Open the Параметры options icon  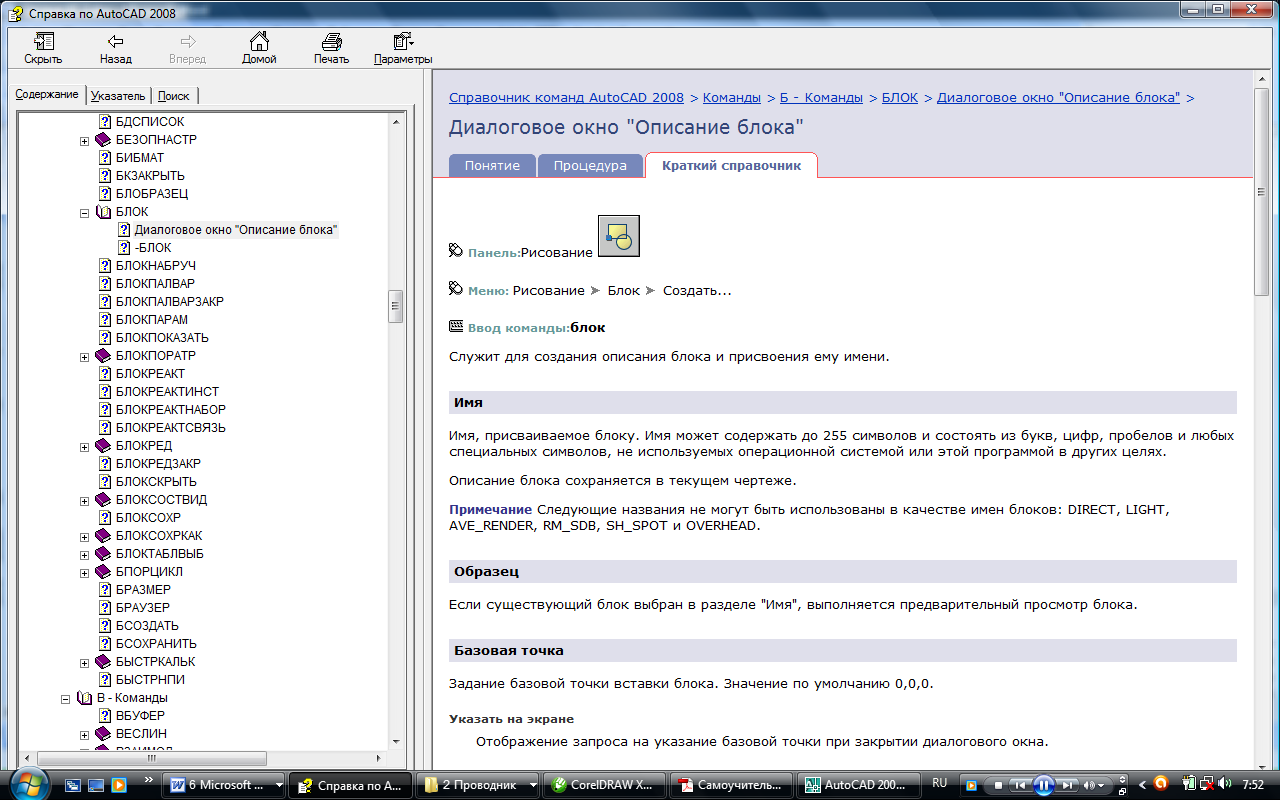pyautogui.click(x=403, y=42)
